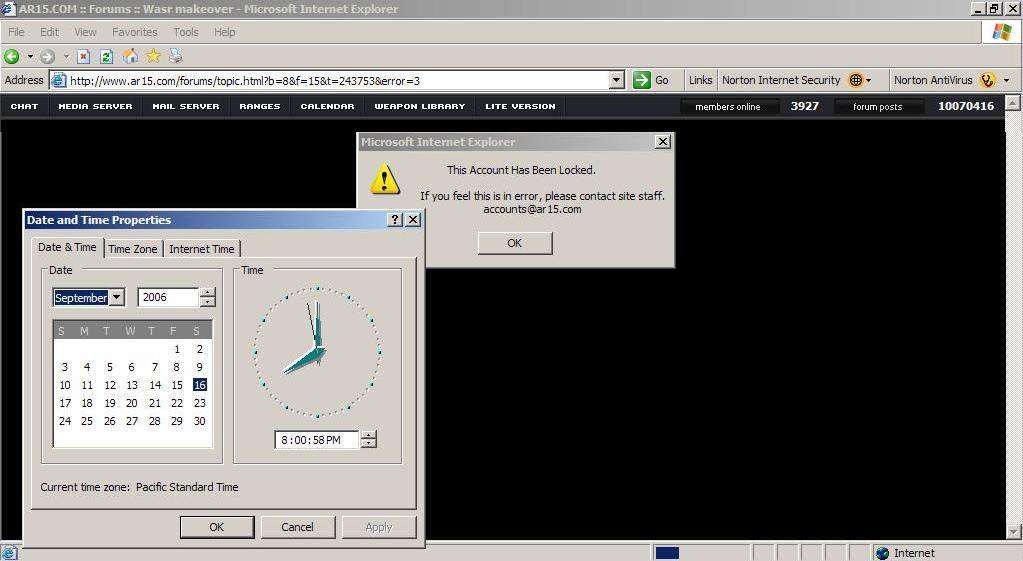Click the Windows flag logo
This screenshot has width=1023, height=561.
coord(1001,32)
